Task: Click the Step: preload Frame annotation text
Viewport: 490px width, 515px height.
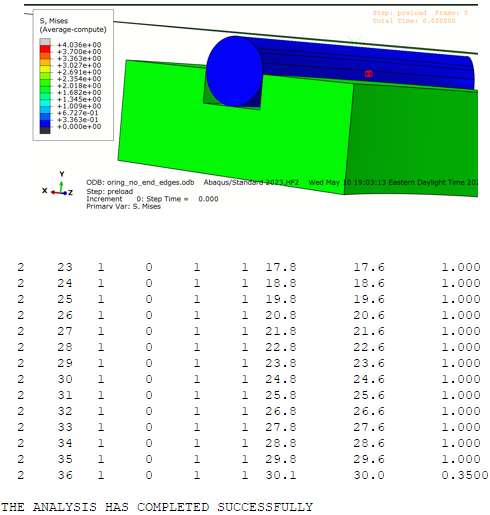Action: [420, 13]
